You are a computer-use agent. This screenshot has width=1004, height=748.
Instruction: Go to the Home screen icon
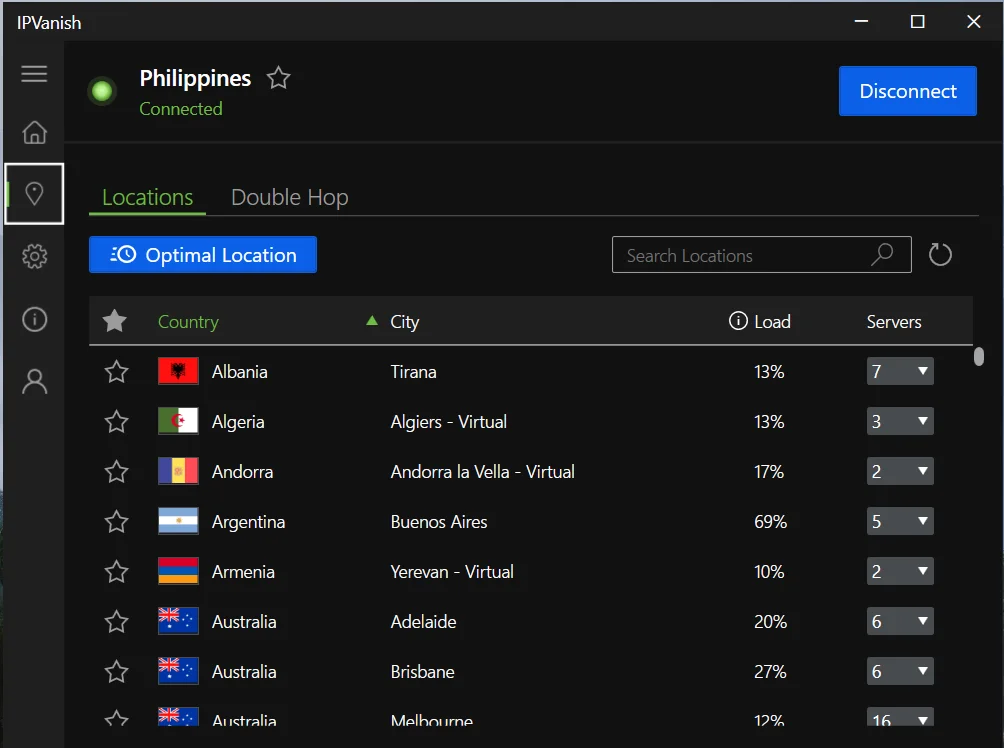point(35,133)
